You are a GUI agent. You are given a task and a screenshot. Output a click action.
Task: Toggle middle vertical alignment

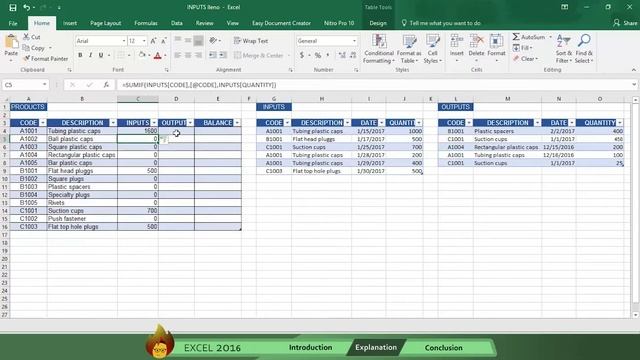(x=188, y=40)
